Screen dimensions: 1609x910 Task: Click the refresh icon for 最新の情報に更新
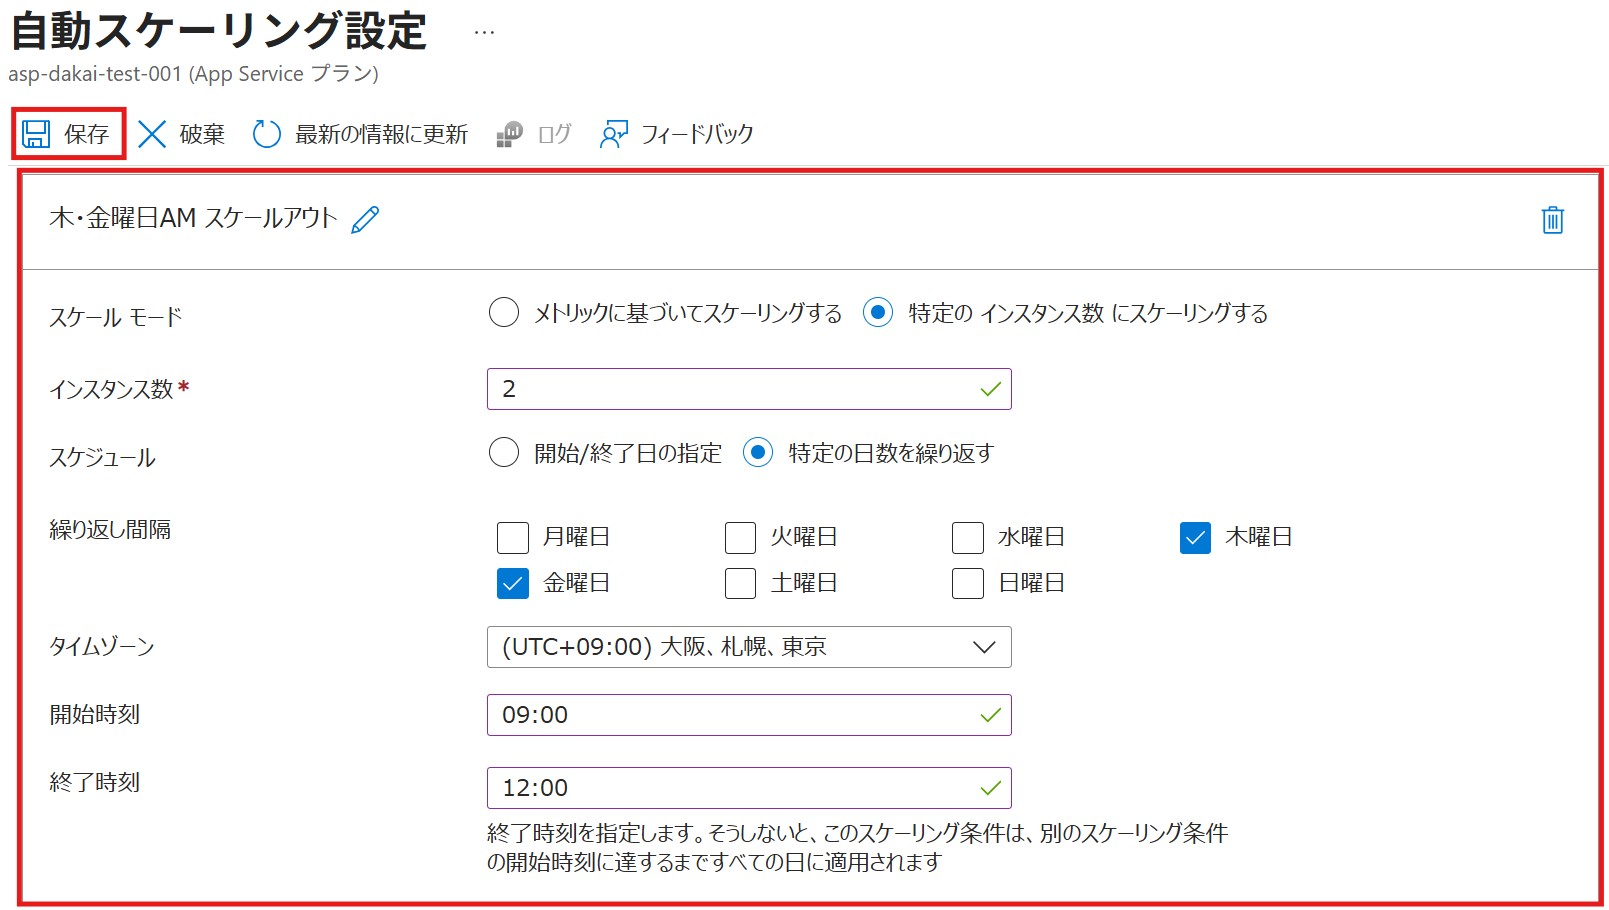coord(266,134)
